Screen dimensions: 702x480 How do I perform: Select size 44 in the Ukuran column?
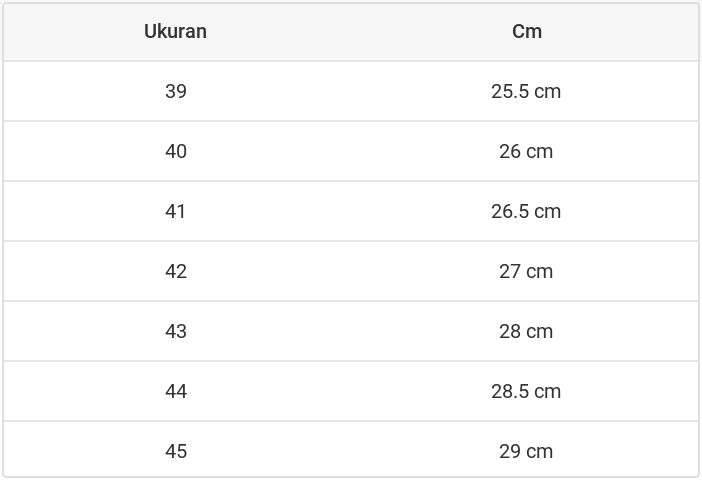point(176,391)
